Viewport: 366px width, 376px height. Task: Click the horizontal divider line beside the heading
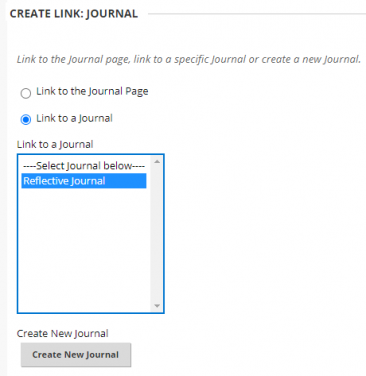pos(257,14)
